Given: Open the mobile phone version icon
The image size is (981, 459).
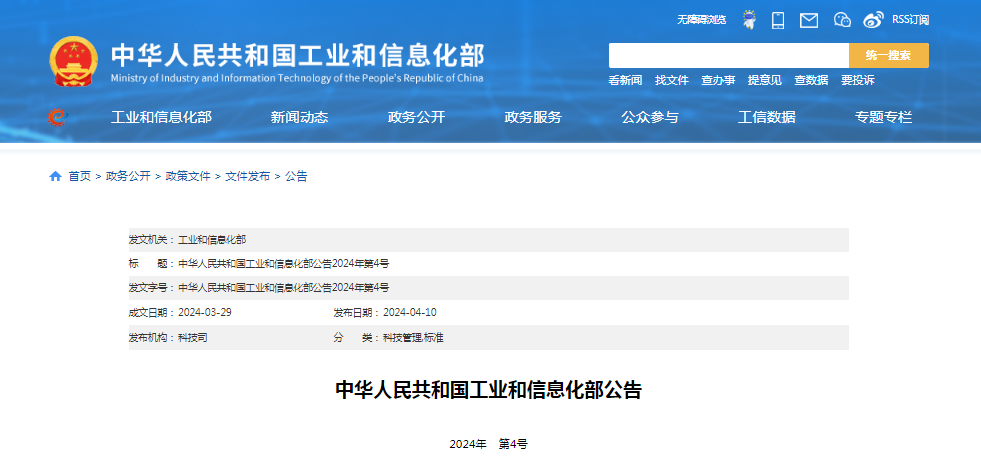Looking at the screenshot, I should click(778, 20).
